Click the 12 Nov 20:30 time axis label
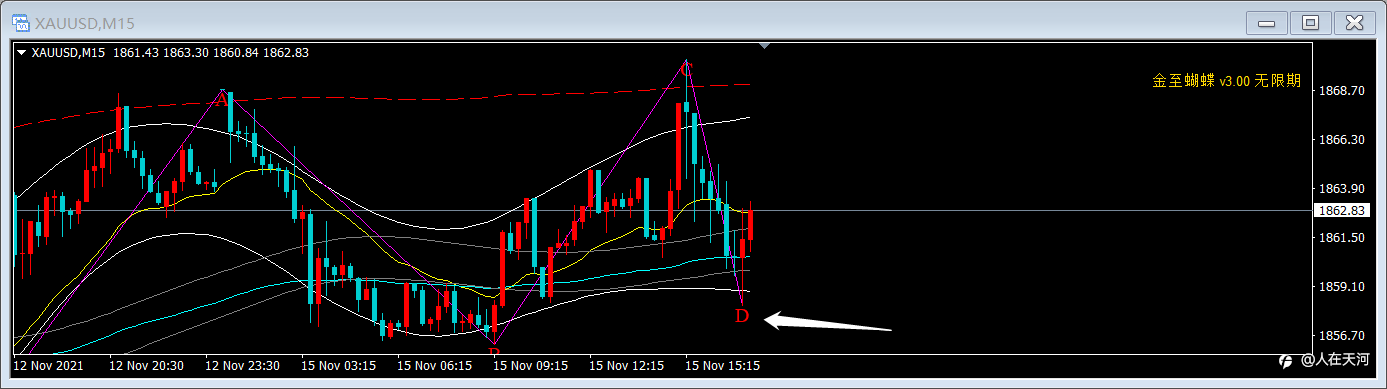 146,366
